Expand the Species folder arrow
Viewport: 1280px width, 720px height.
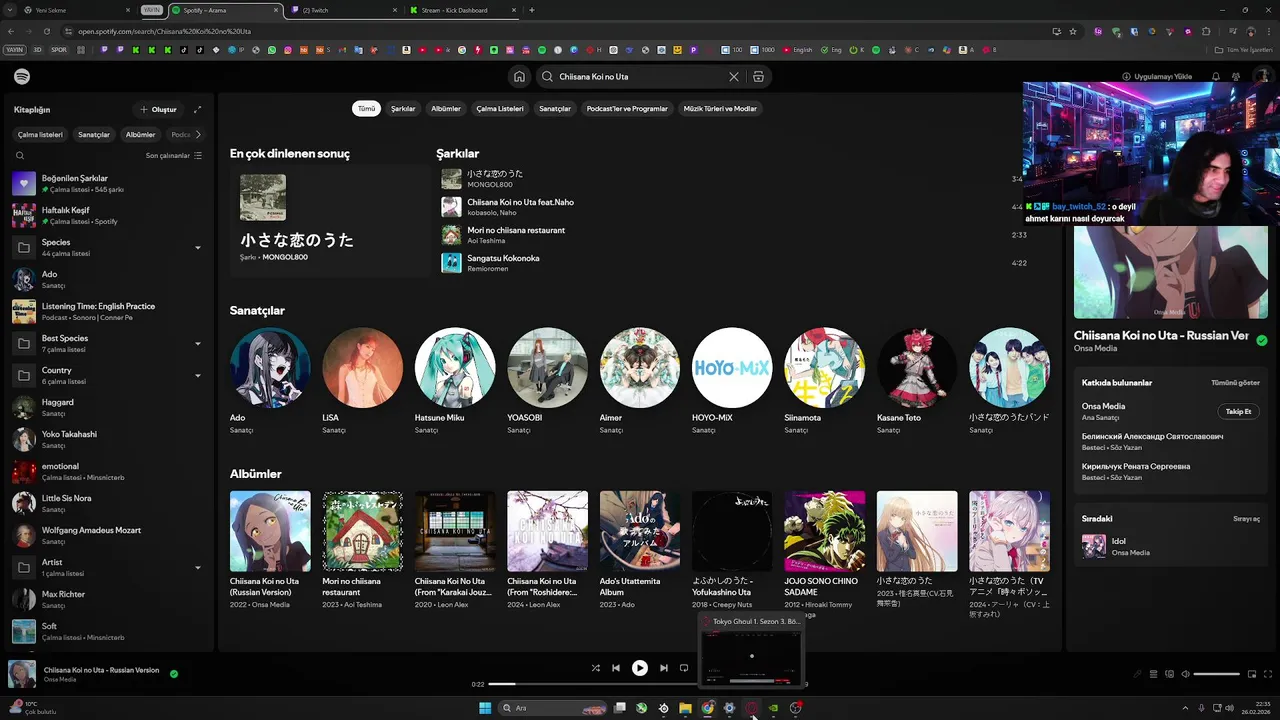tap(197, 248)
